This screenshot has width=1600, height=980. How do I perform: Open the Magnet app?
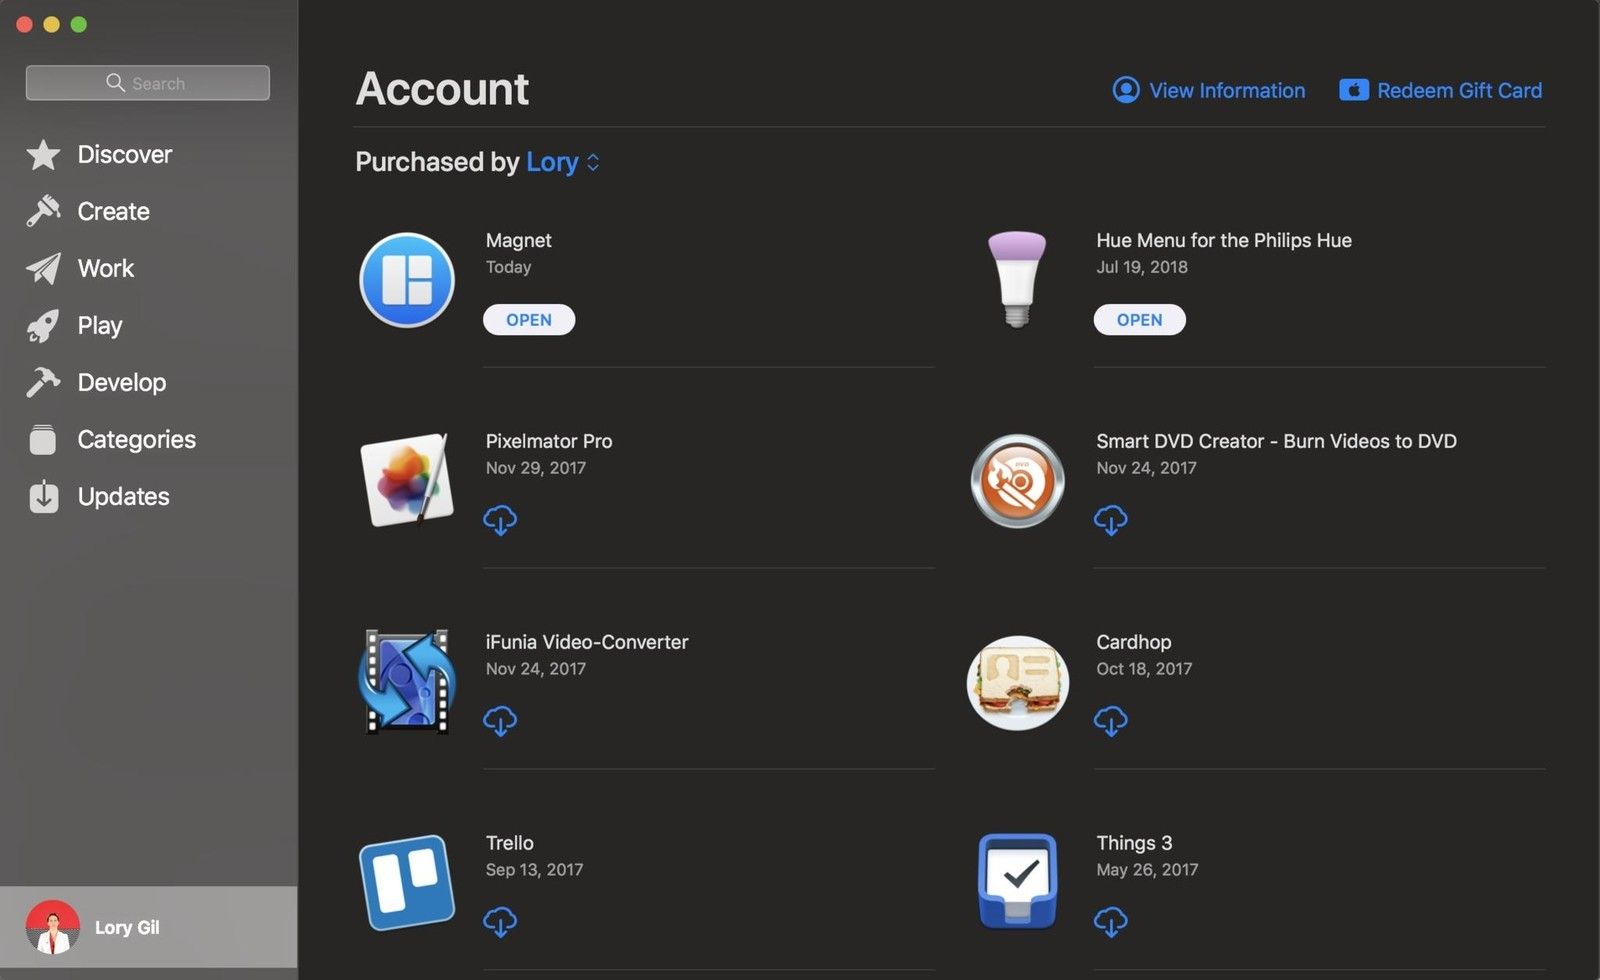click(528, 319)
